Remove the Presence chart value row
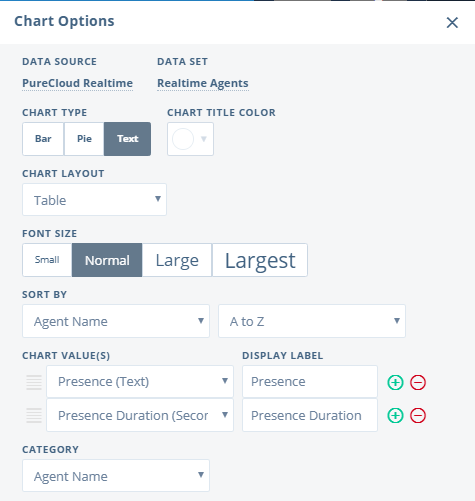The height and width of the screenshot is (501, 475). pos(418,382)
